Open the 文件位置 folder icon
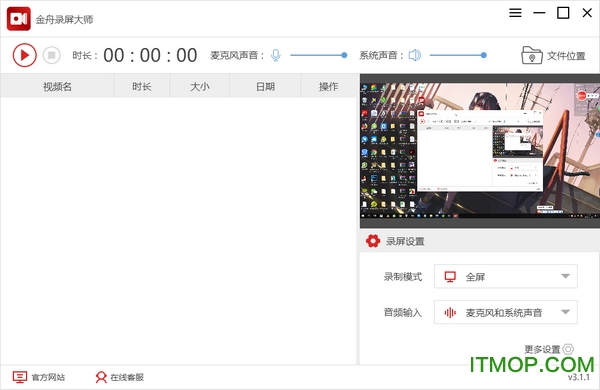 coord(532,55)
